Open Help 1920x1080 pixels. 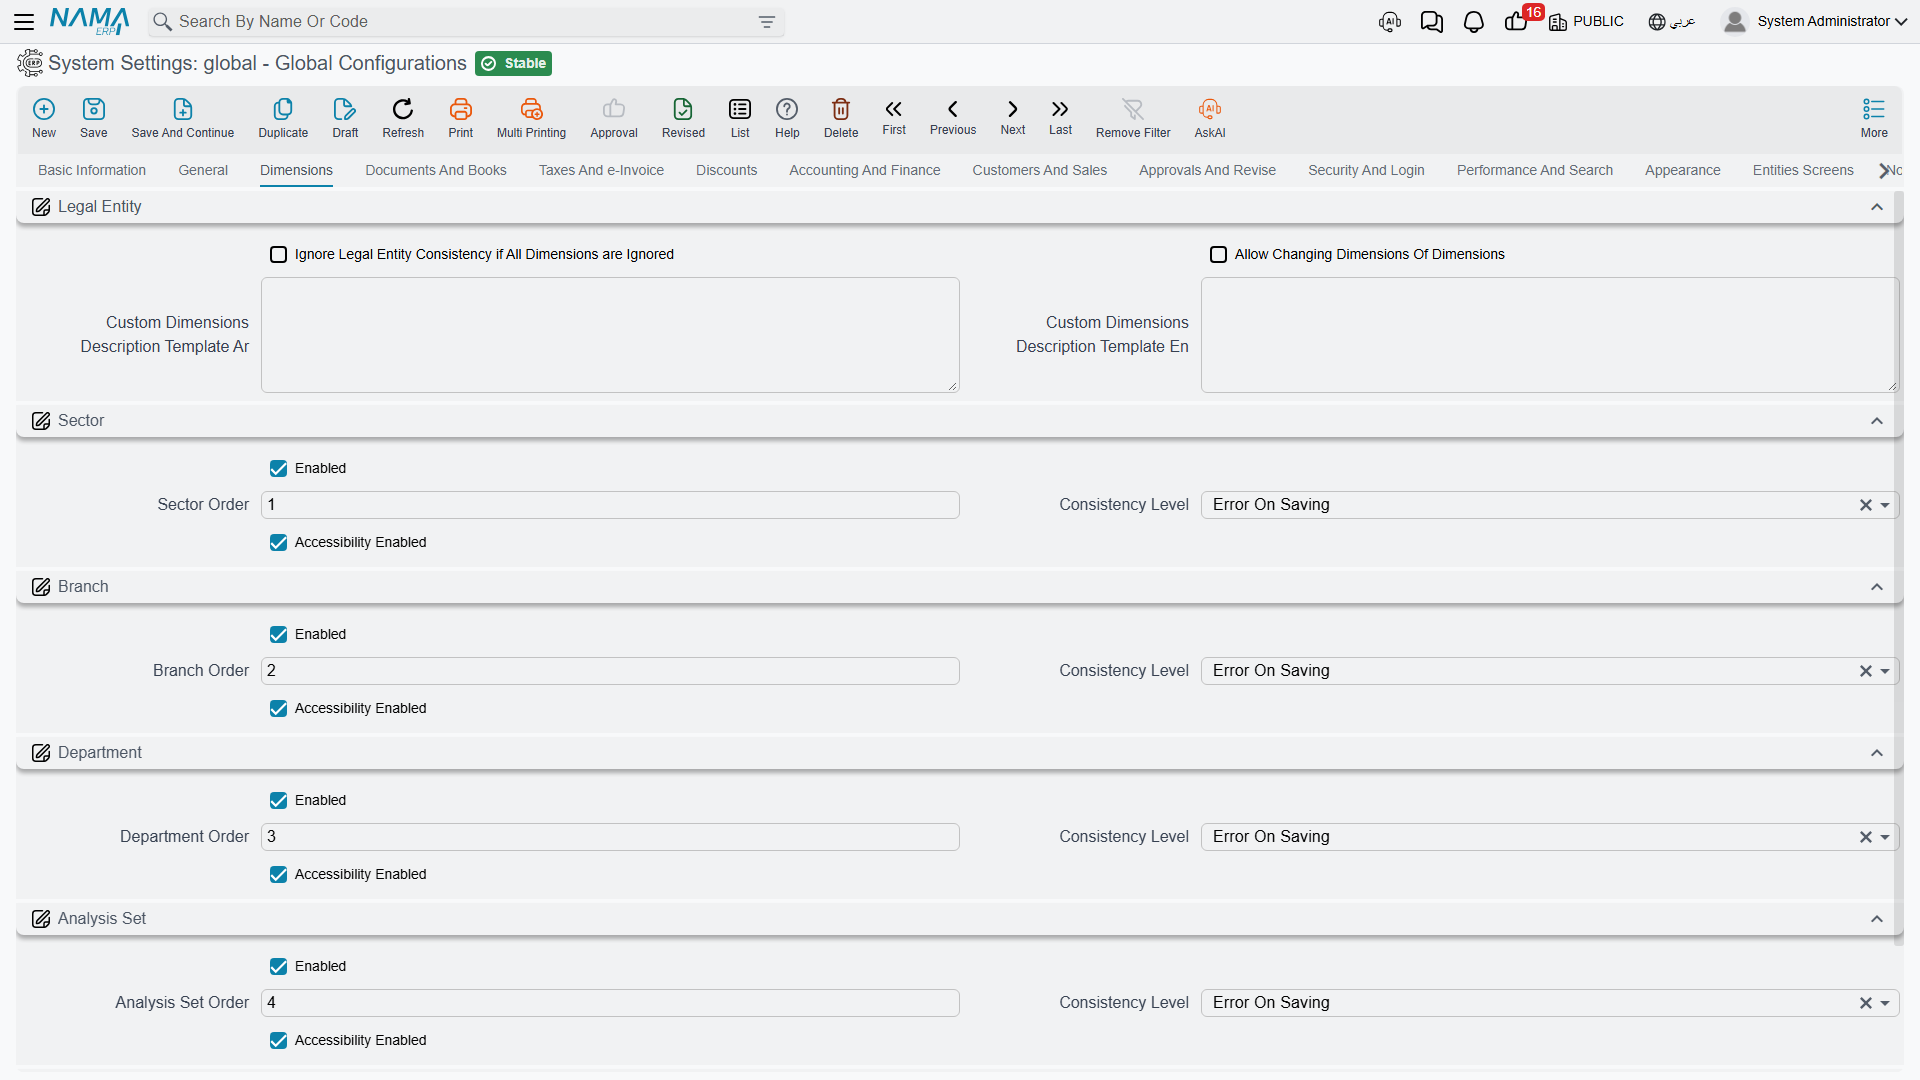pyautogui.click(x=787, y=117)
